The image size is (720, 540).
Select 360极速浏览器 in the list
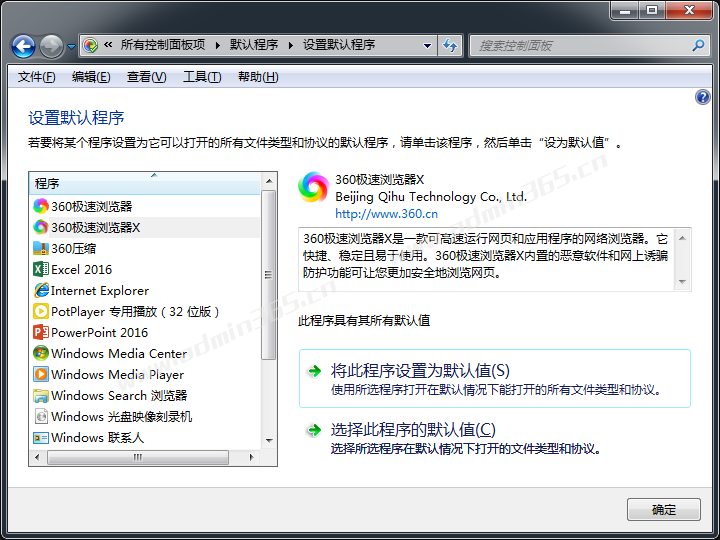[x=92, y=207]
